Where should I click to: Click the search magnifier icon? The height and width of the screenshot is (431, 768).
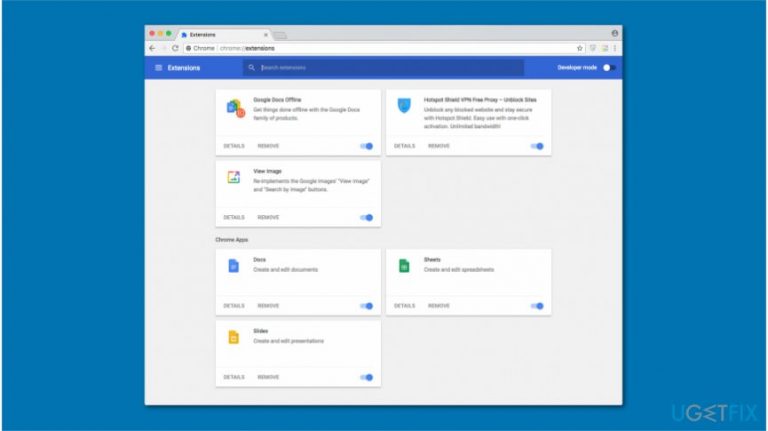(251, 68)
